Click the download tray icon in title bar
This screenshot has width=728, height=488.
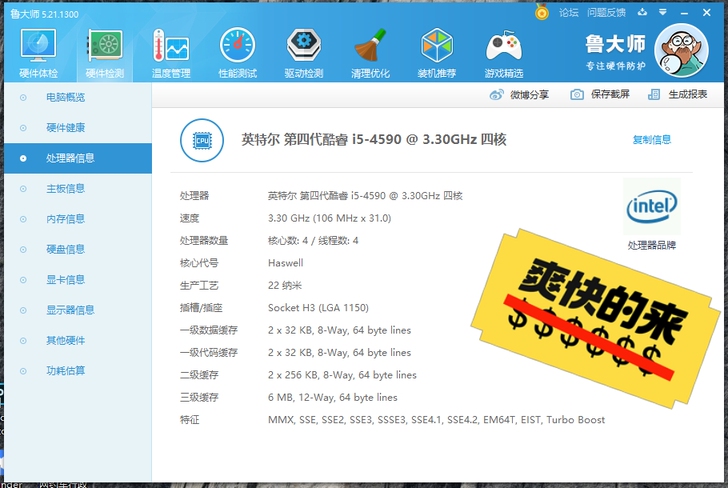[x=643, y=13]
